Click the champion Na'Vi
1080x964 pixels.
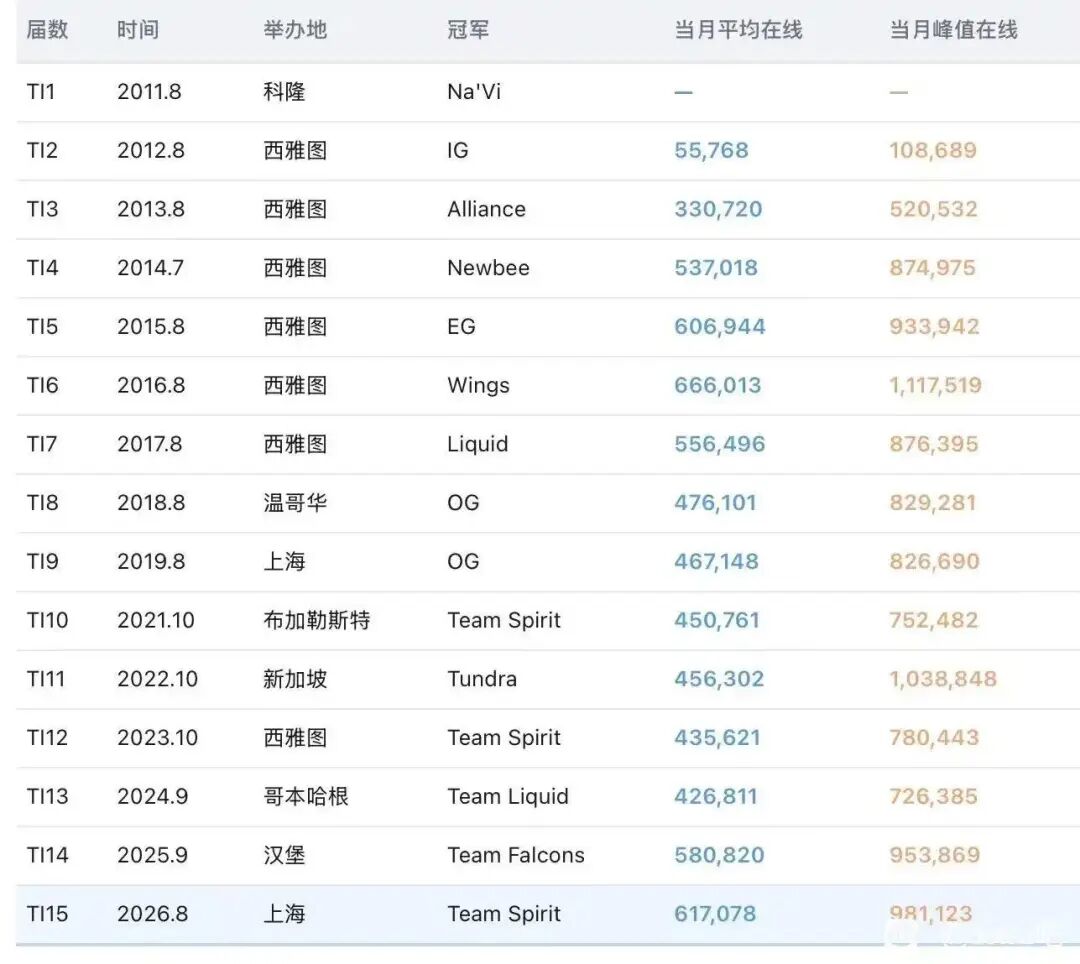point(474,92)
